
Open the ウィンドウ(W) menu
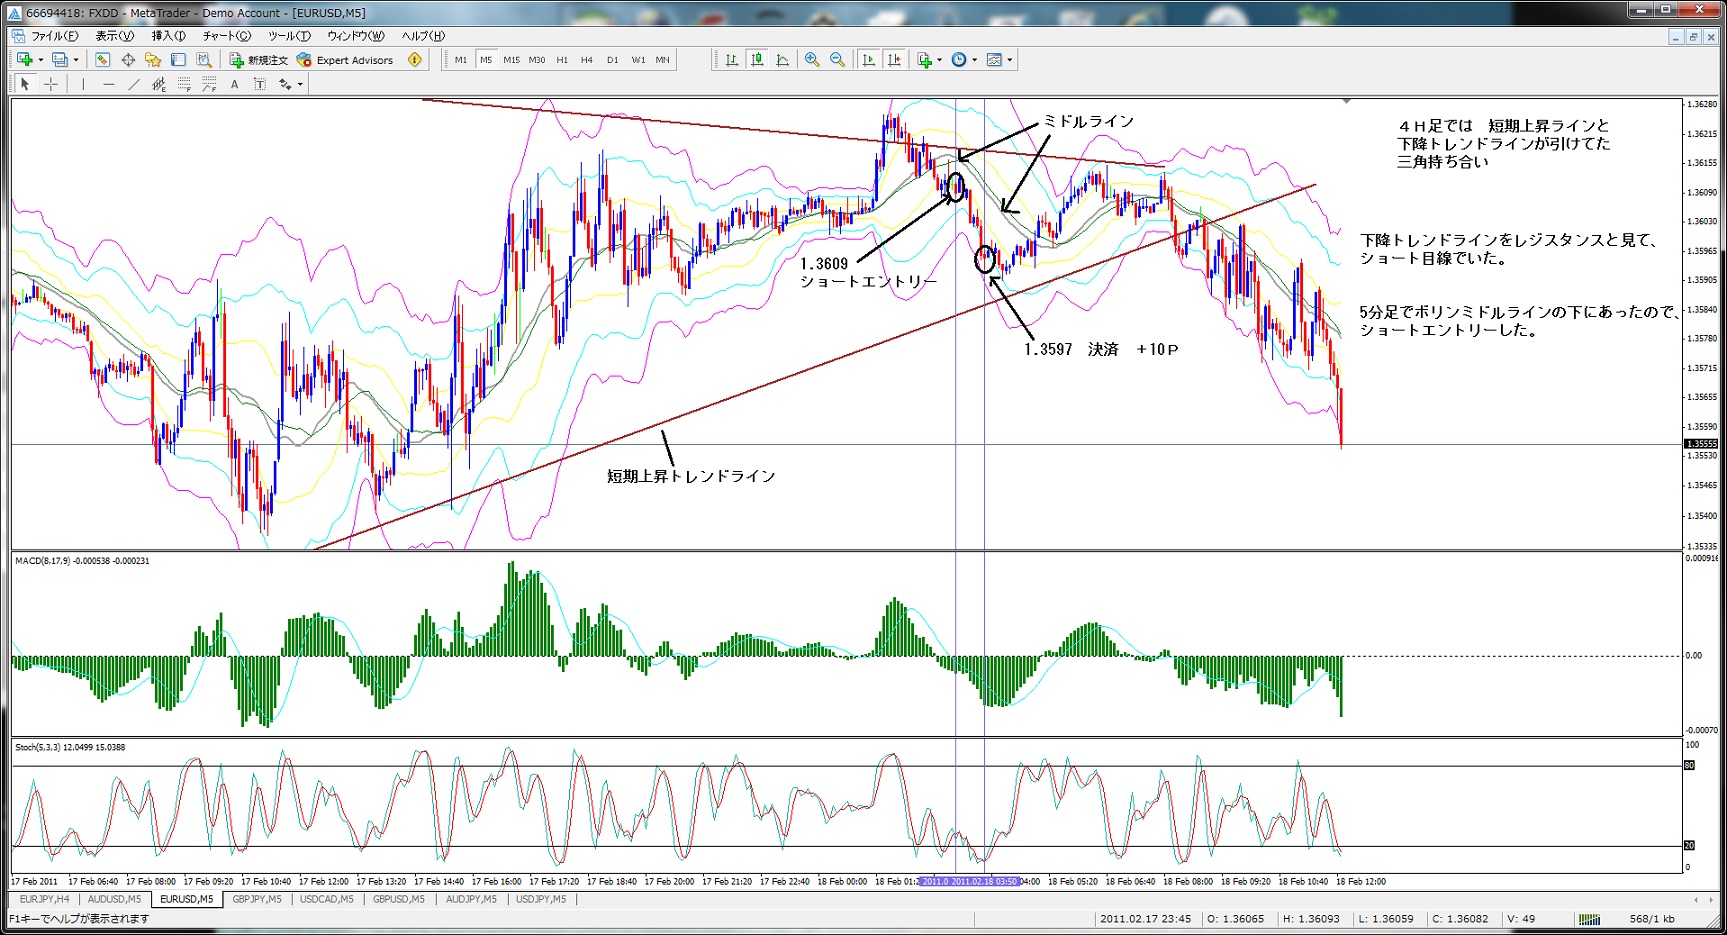pyautogui.click(x=356, y=36)
